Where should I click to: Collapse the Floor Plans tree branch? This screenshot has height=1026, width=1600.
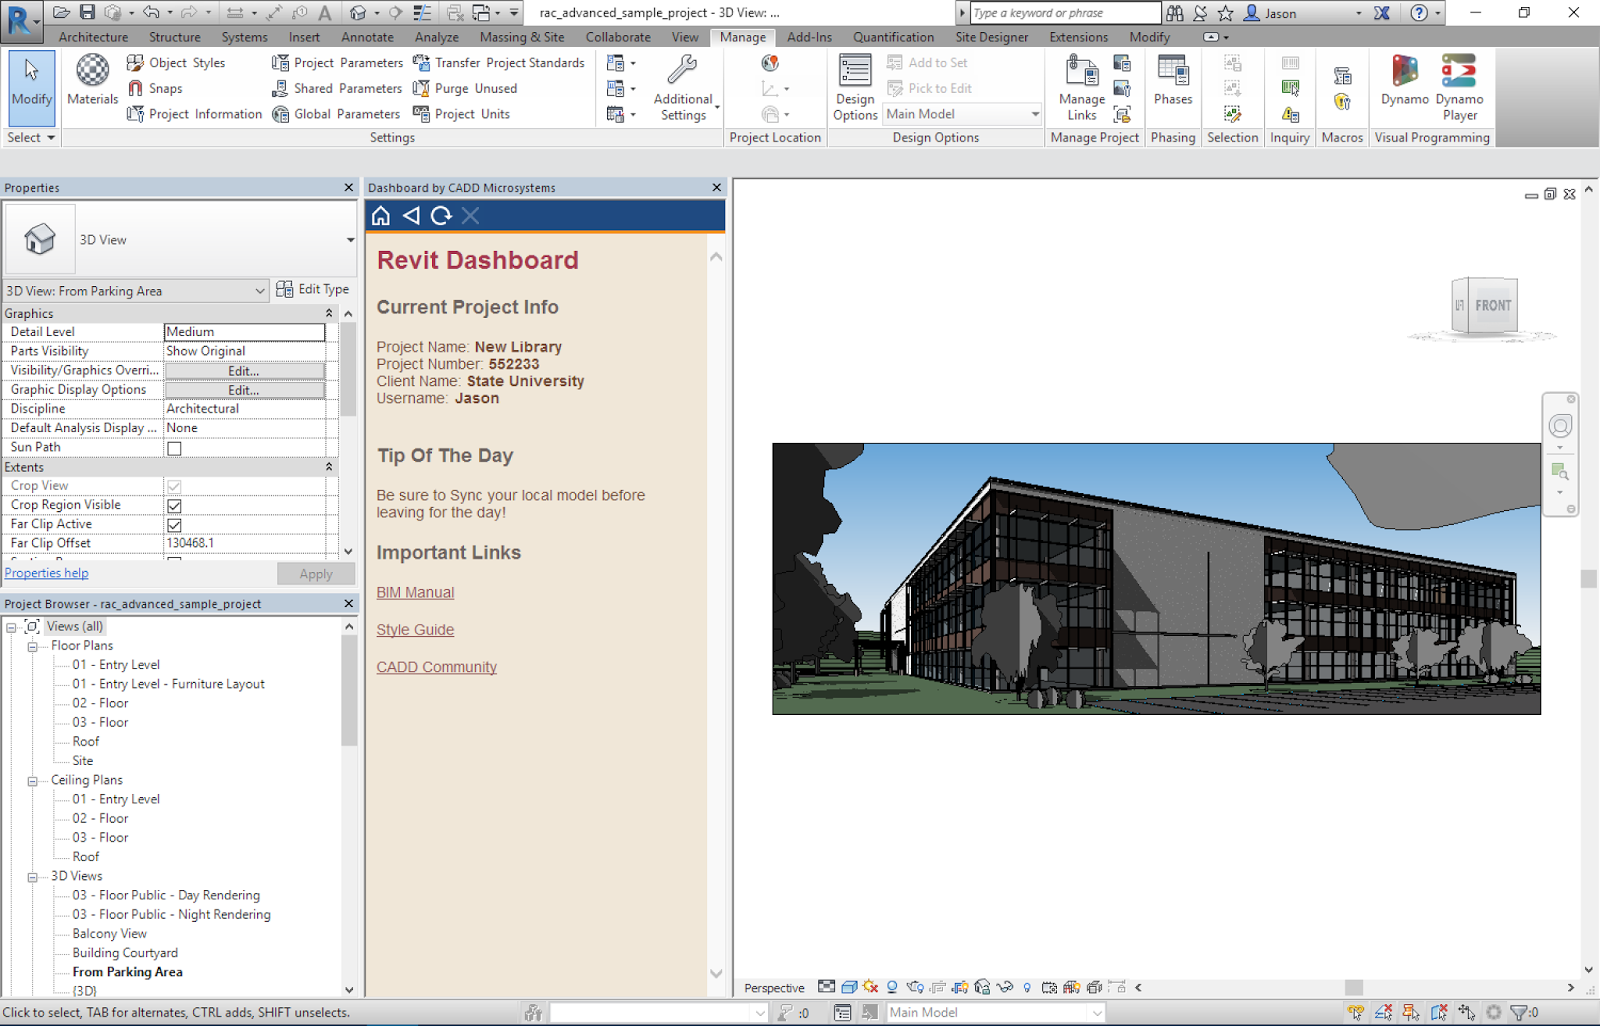point(35,645)
